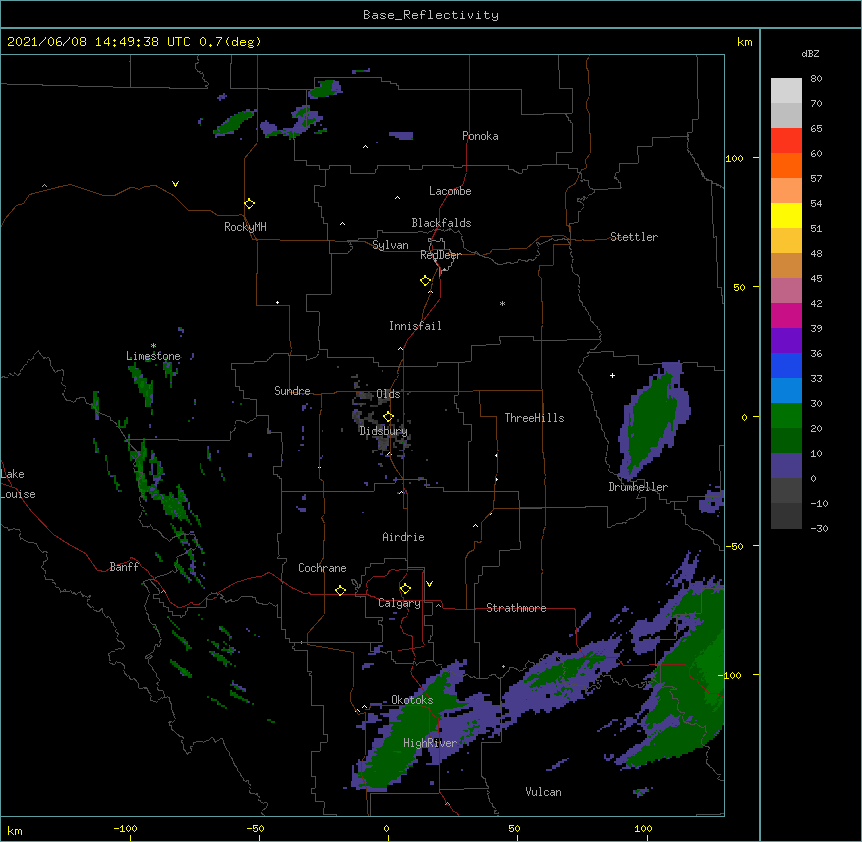Viewport: 862px width, 842px height.
Task: Click the Okotoks town label
Action: click(x=412, y=700)
